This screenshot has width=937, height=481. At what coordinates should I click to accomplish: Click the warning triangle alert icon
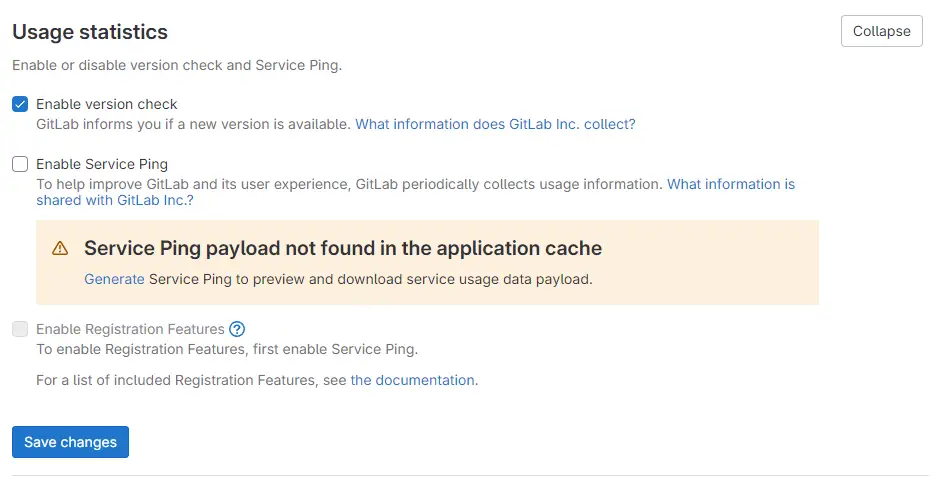(x=60, y=248)
